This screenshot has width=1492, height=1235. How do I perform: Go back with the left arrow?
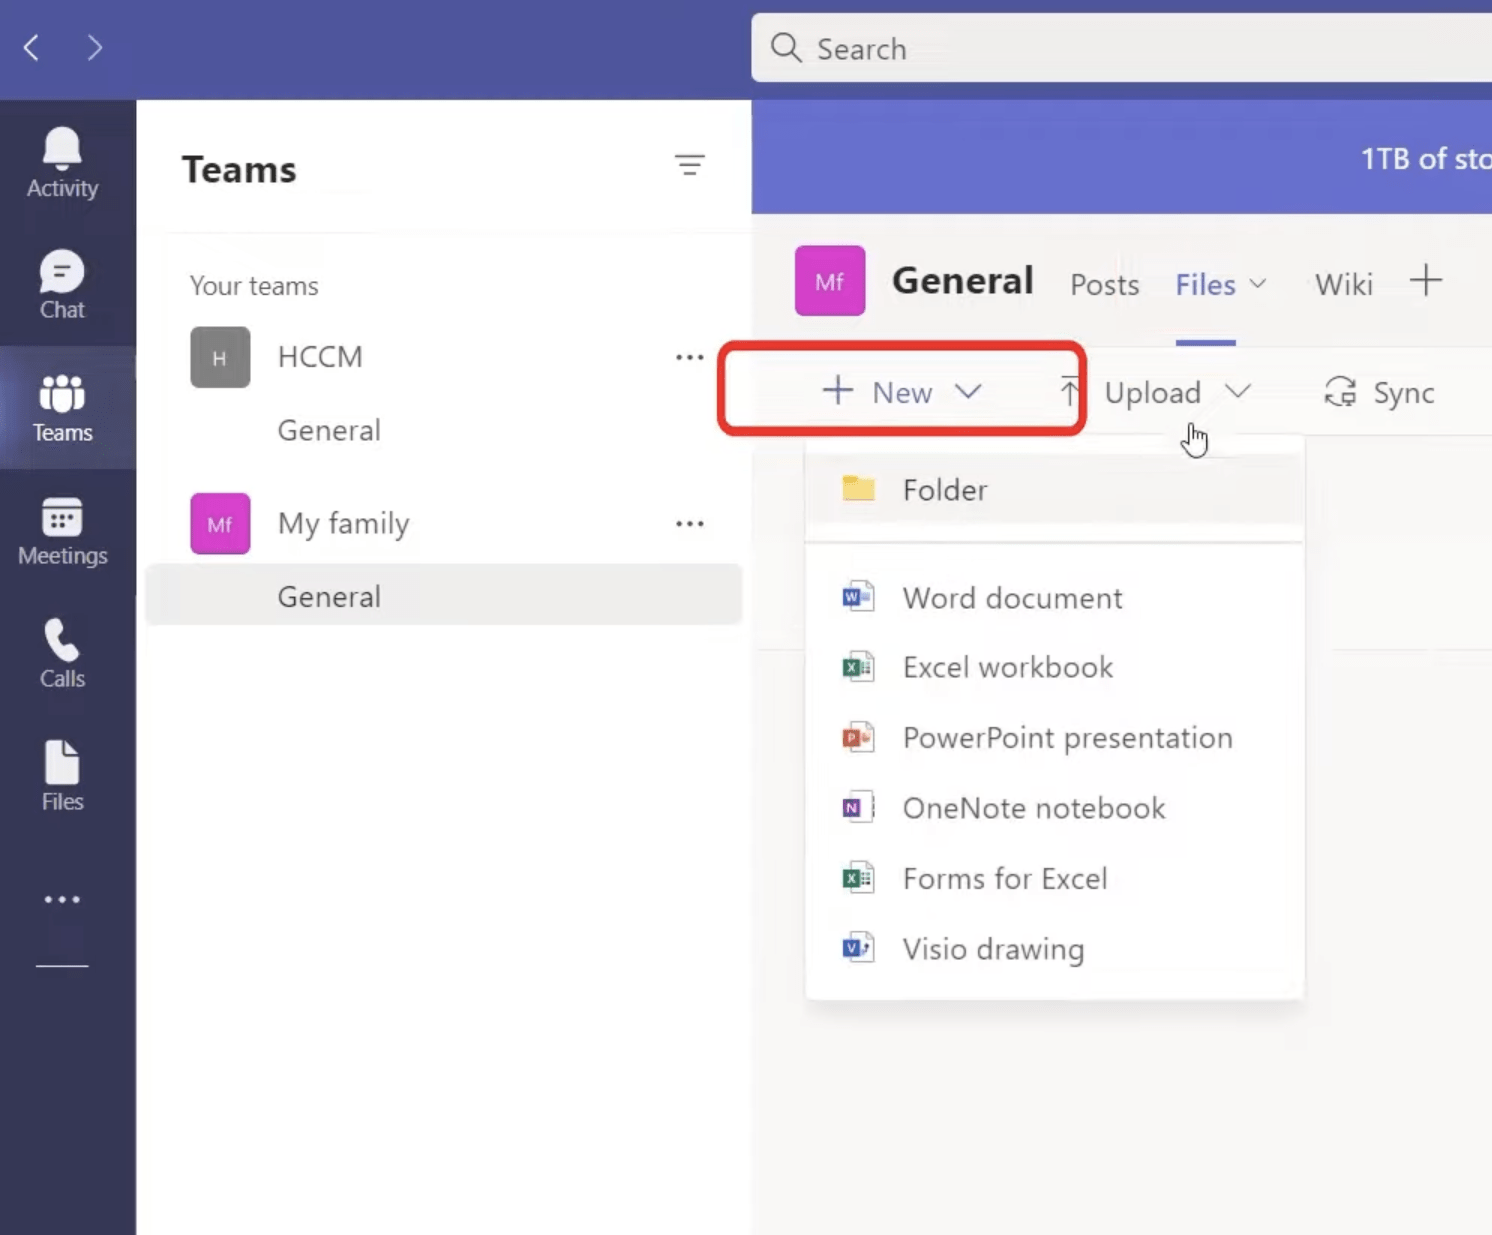tap(32, 47)
